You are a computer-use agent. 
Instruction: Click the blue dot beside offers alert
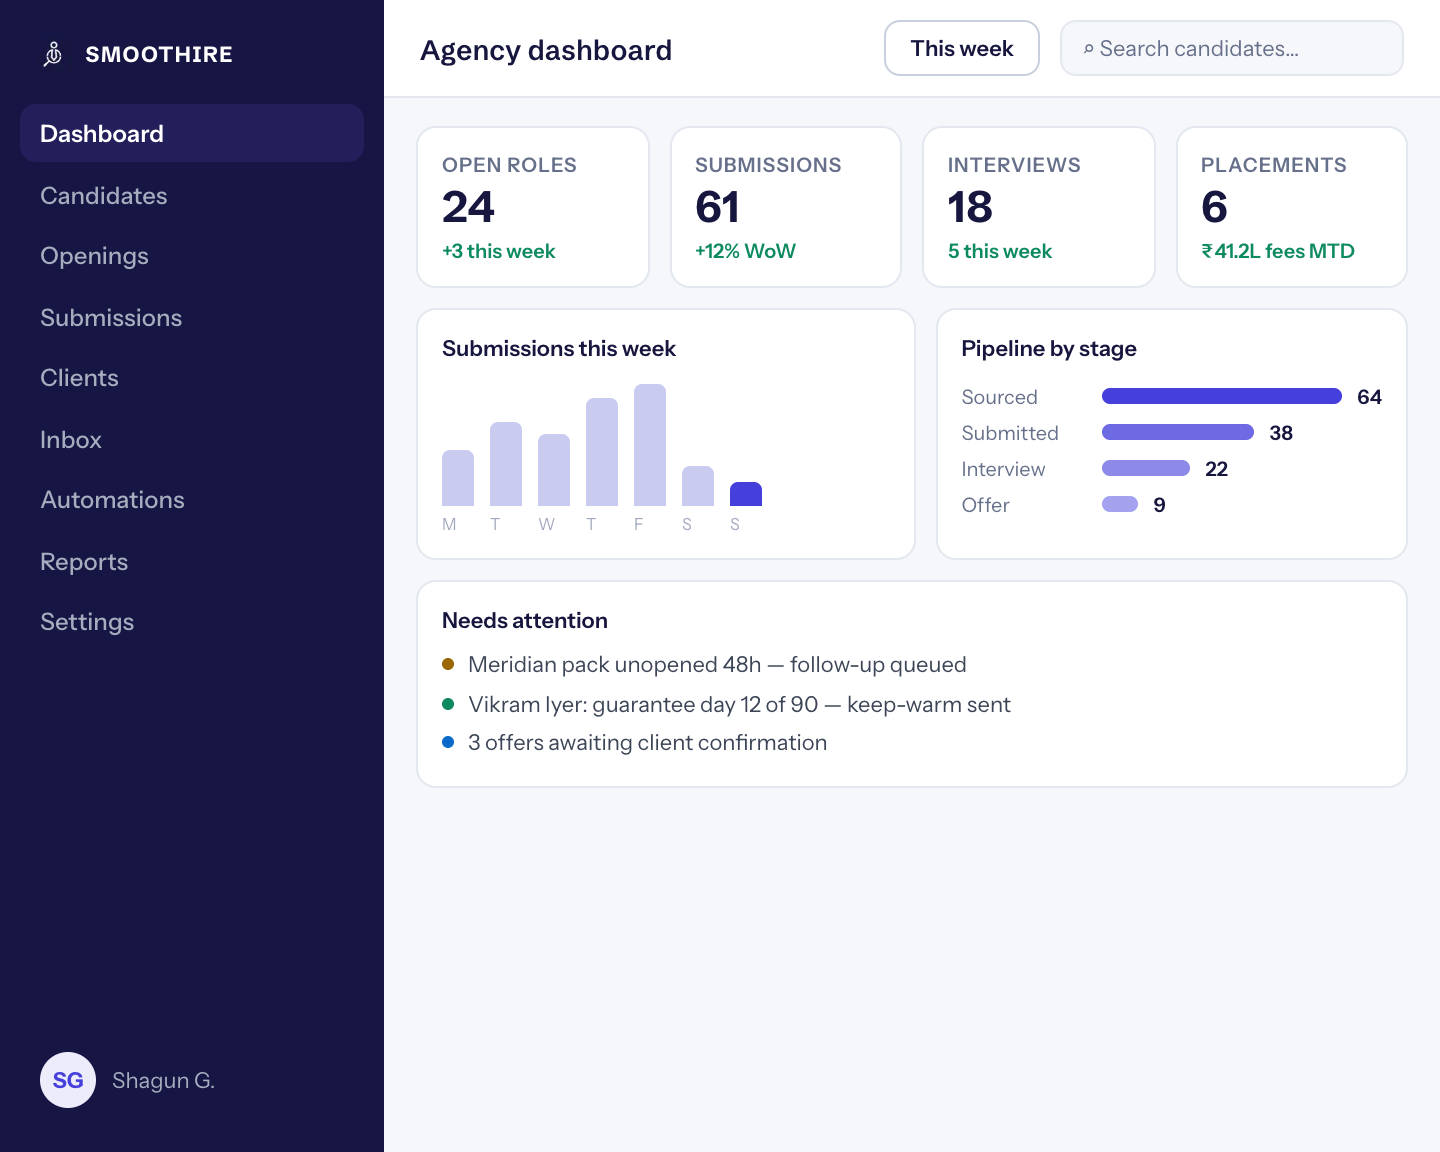coord(448,742)
